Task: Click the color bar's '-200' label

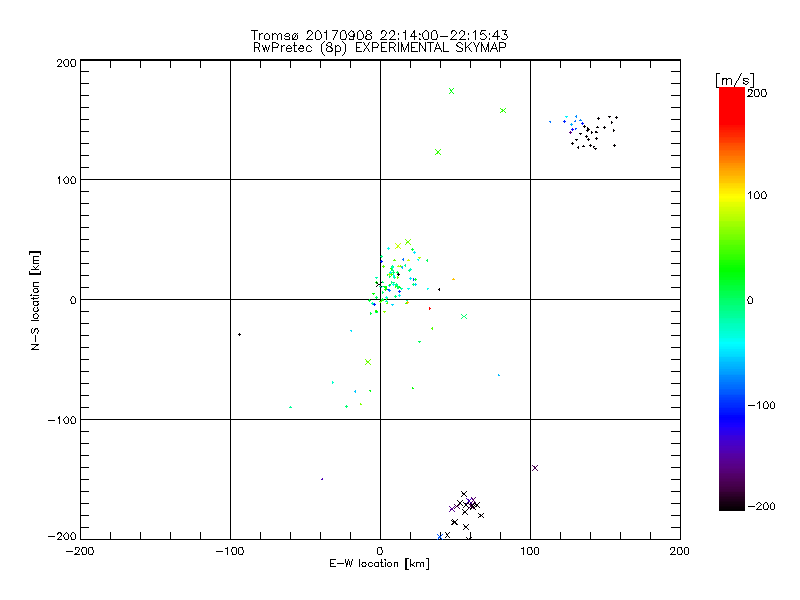Action: pyautogui.click(x=761, y=506)
